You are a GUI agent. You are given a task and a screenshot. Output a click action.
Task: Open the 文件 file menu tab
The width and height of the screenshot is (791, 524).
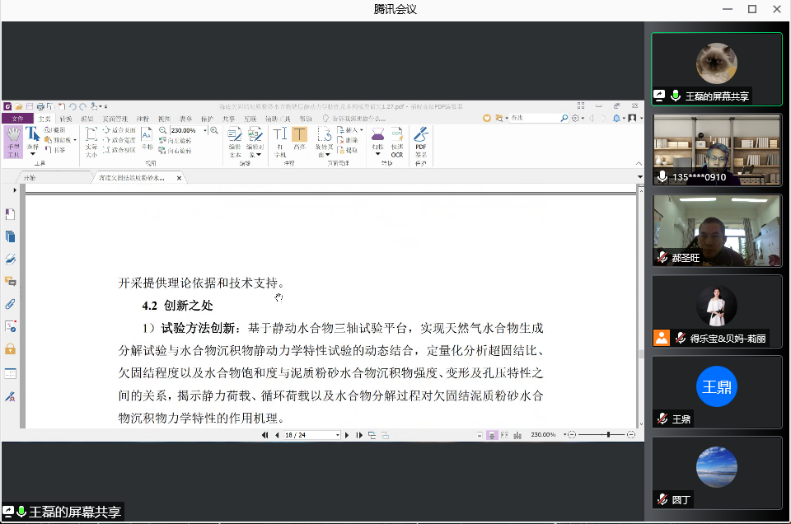17,118
